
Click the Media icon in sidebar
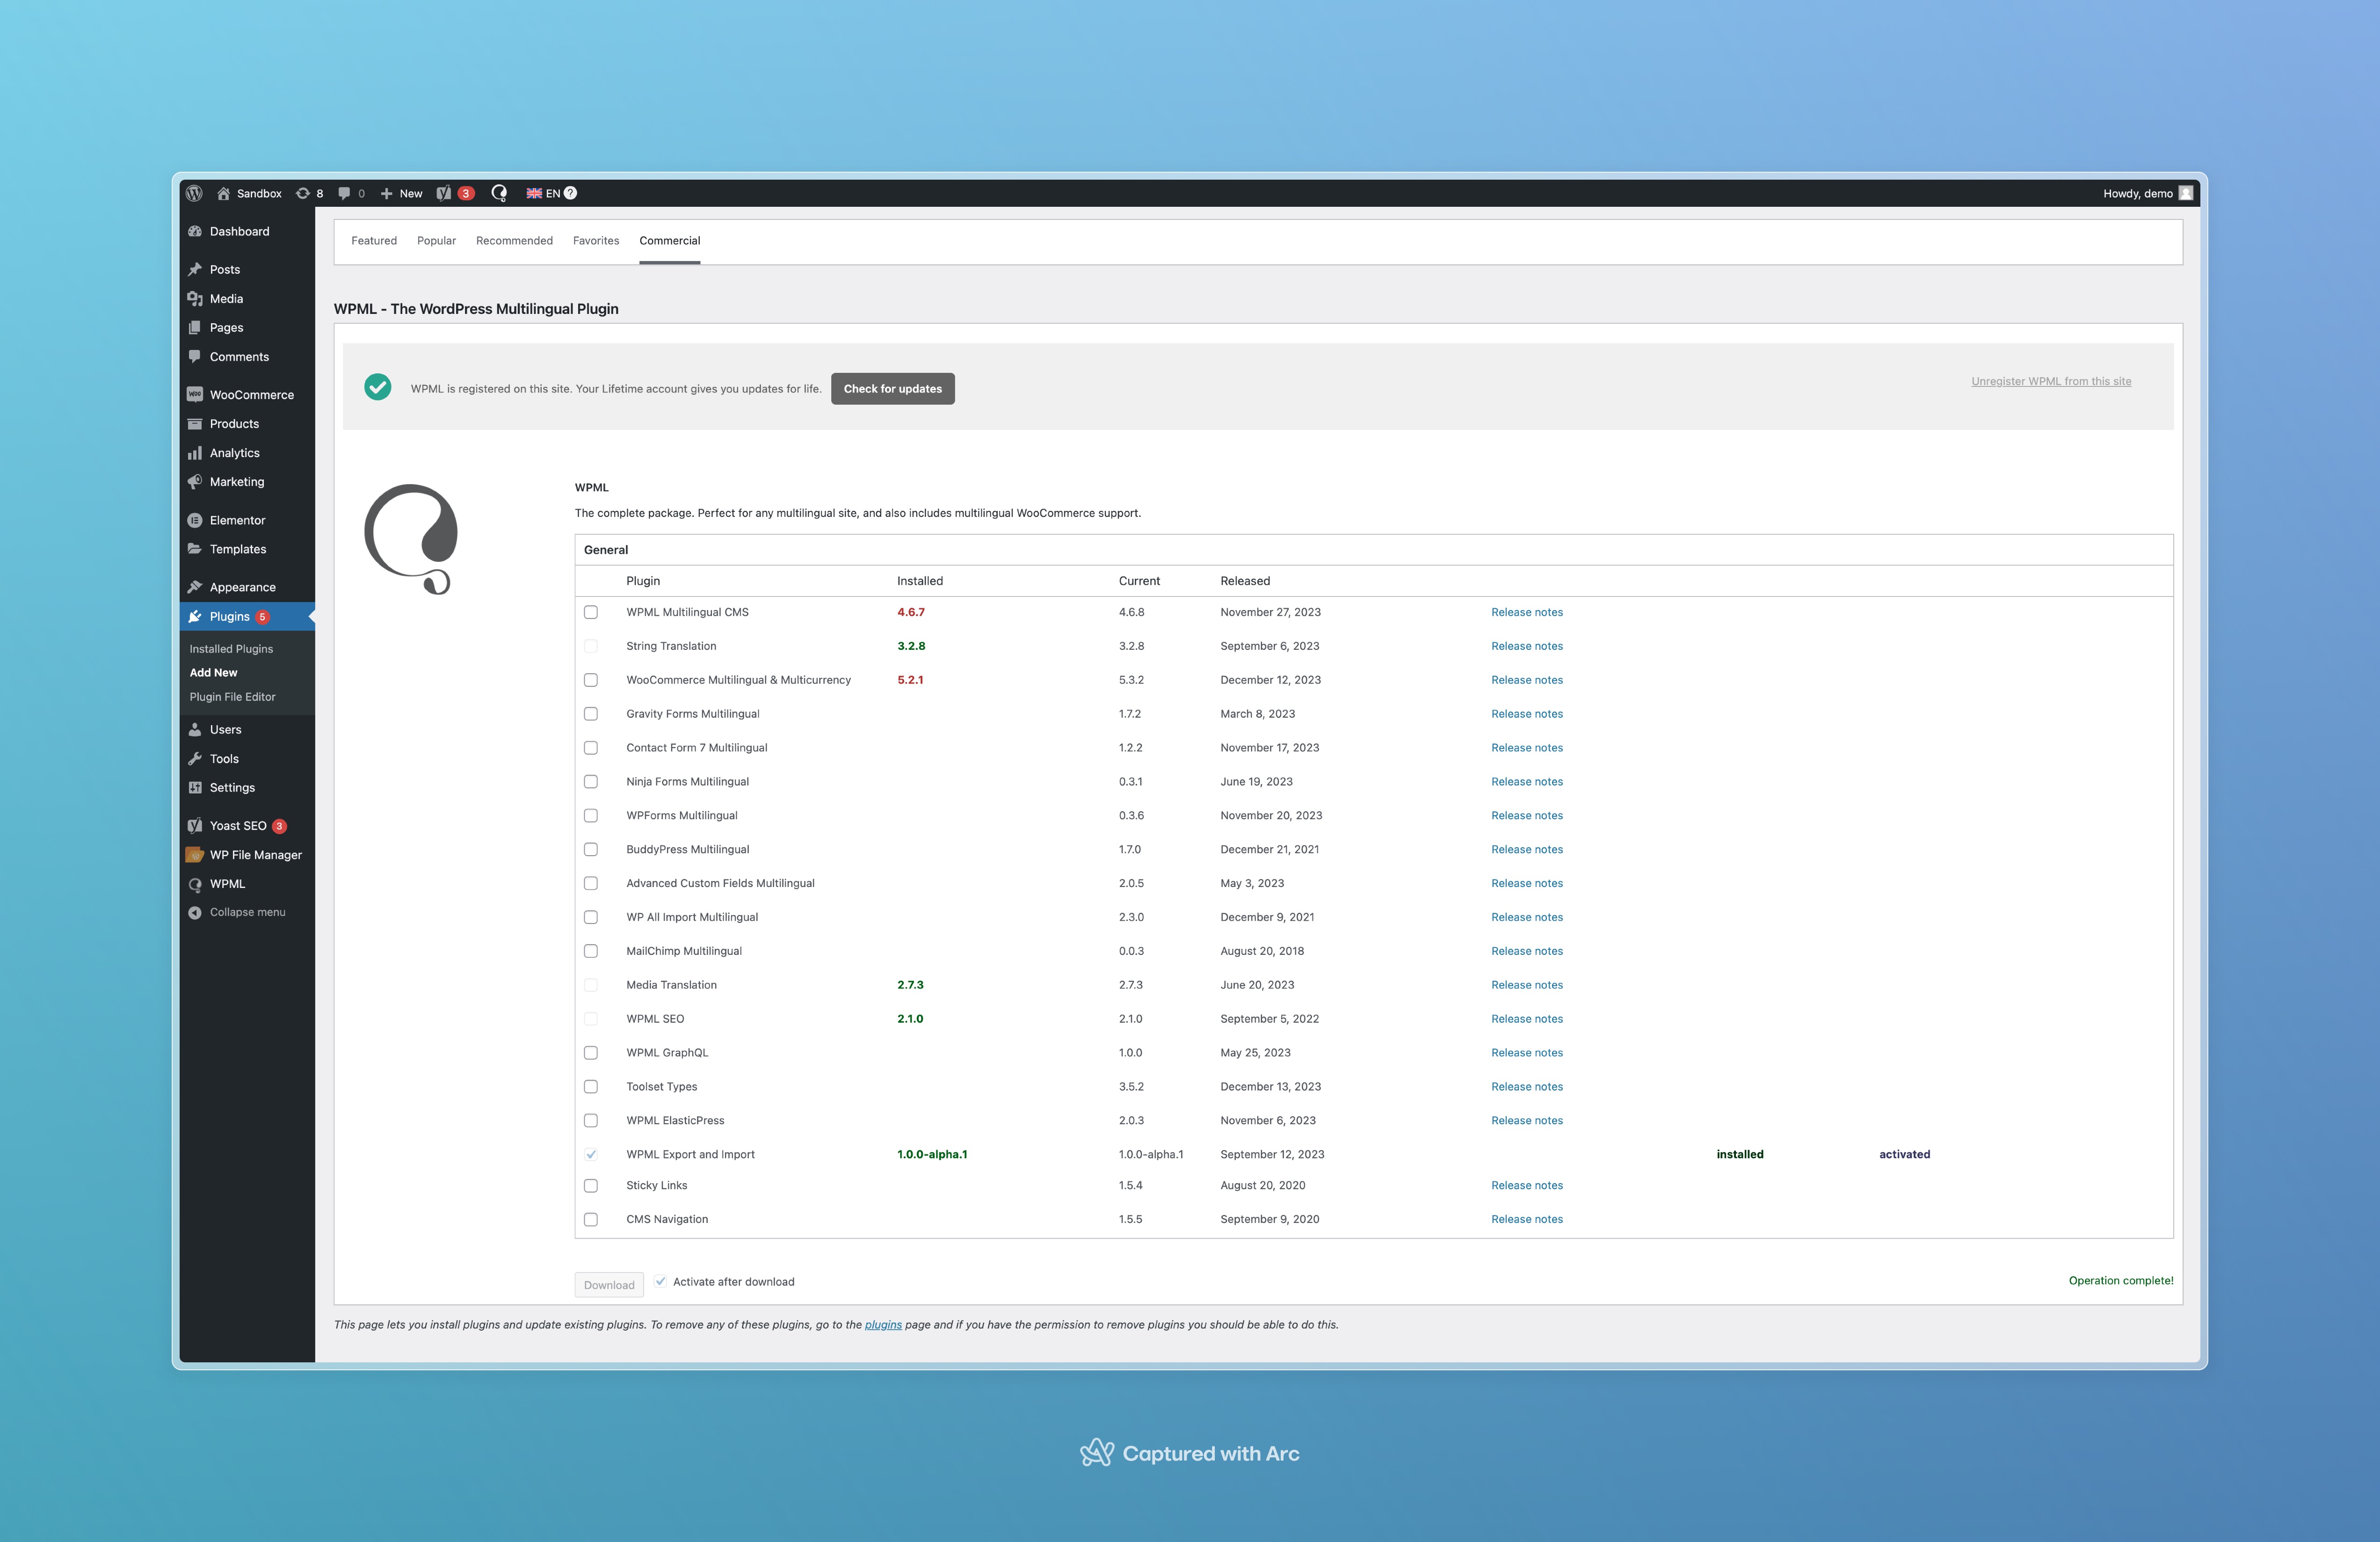(x=195, y=298)
